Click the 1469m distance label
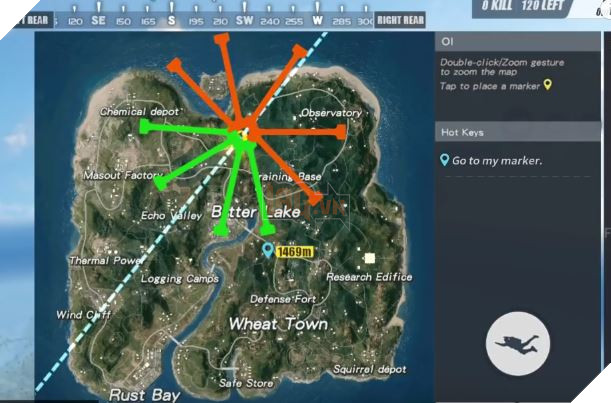 tap(295, 252)
